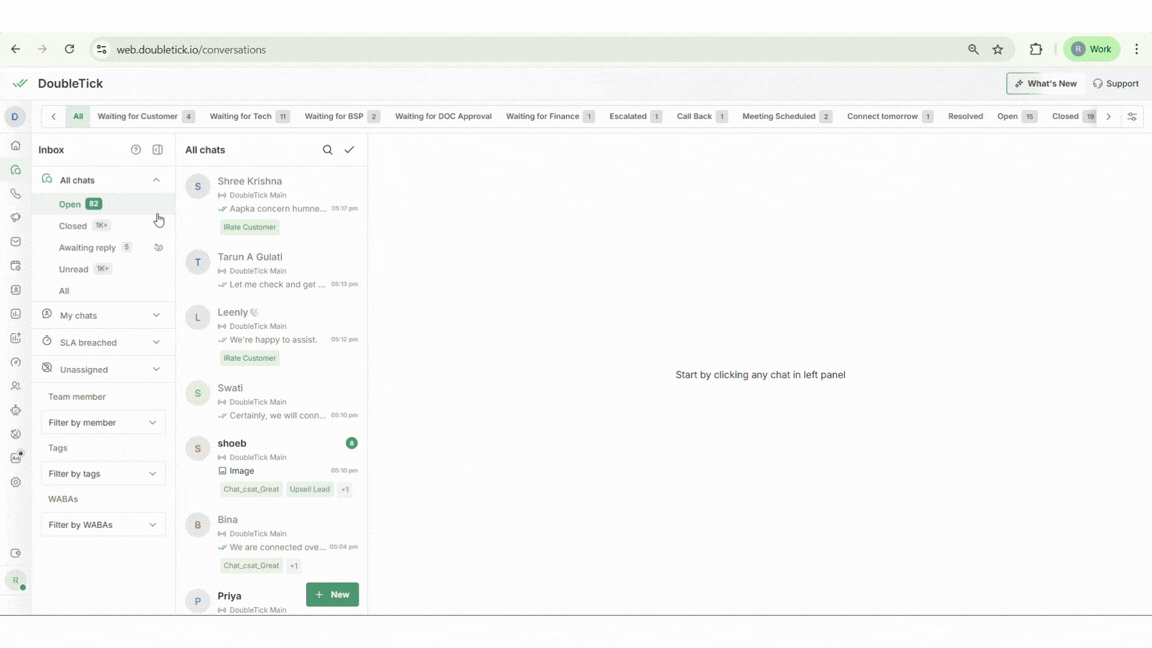The width and height of the screenshot is (1152, 648).
Task: Toggle the icon next to Awaiting reply
Action: (x=158, y=247)
